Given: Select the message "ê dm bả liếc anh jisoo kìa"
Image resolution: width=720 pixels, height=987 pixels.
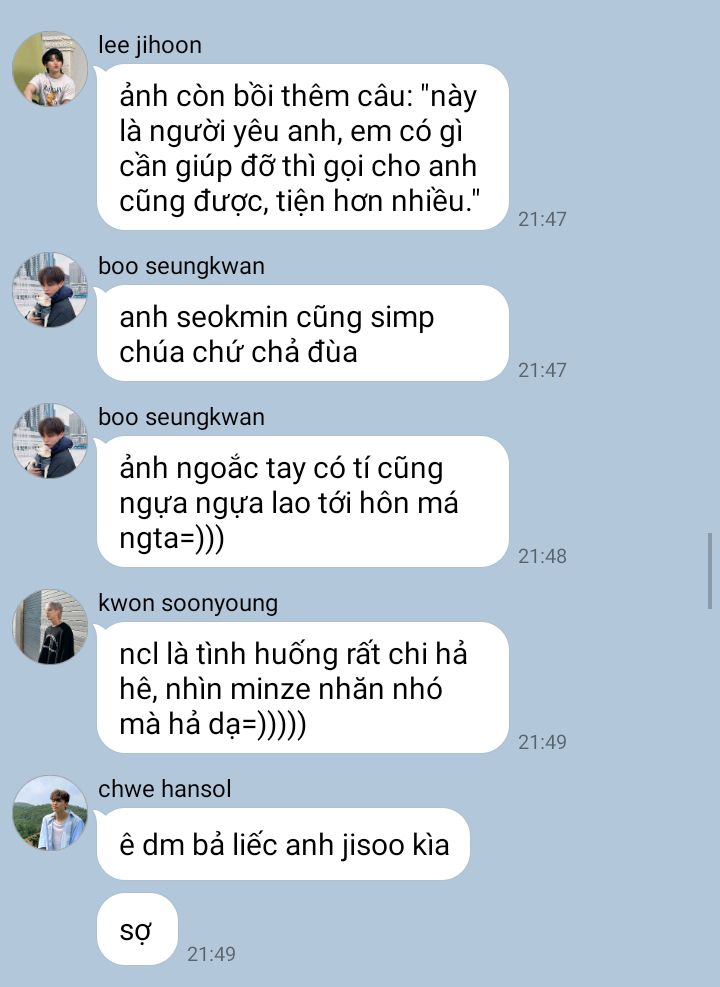Looking at the screenshot, I should 283,844.
